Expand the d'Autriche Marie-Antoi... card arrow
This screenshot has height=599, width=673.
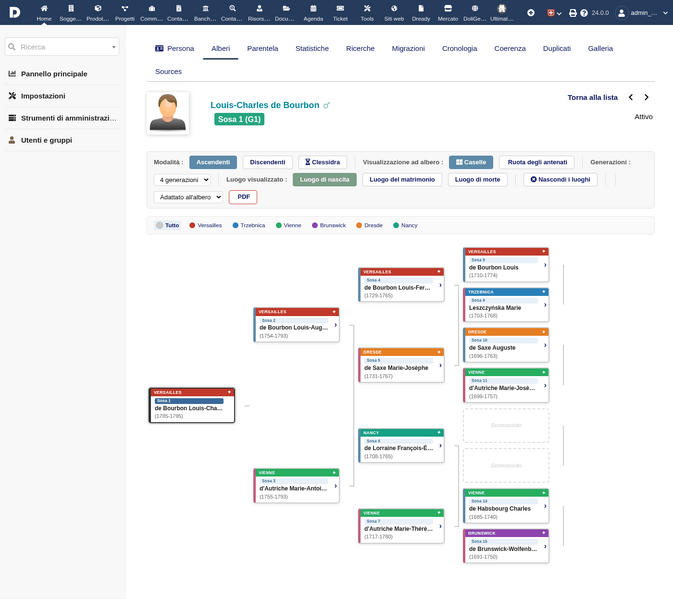[336, 486]
